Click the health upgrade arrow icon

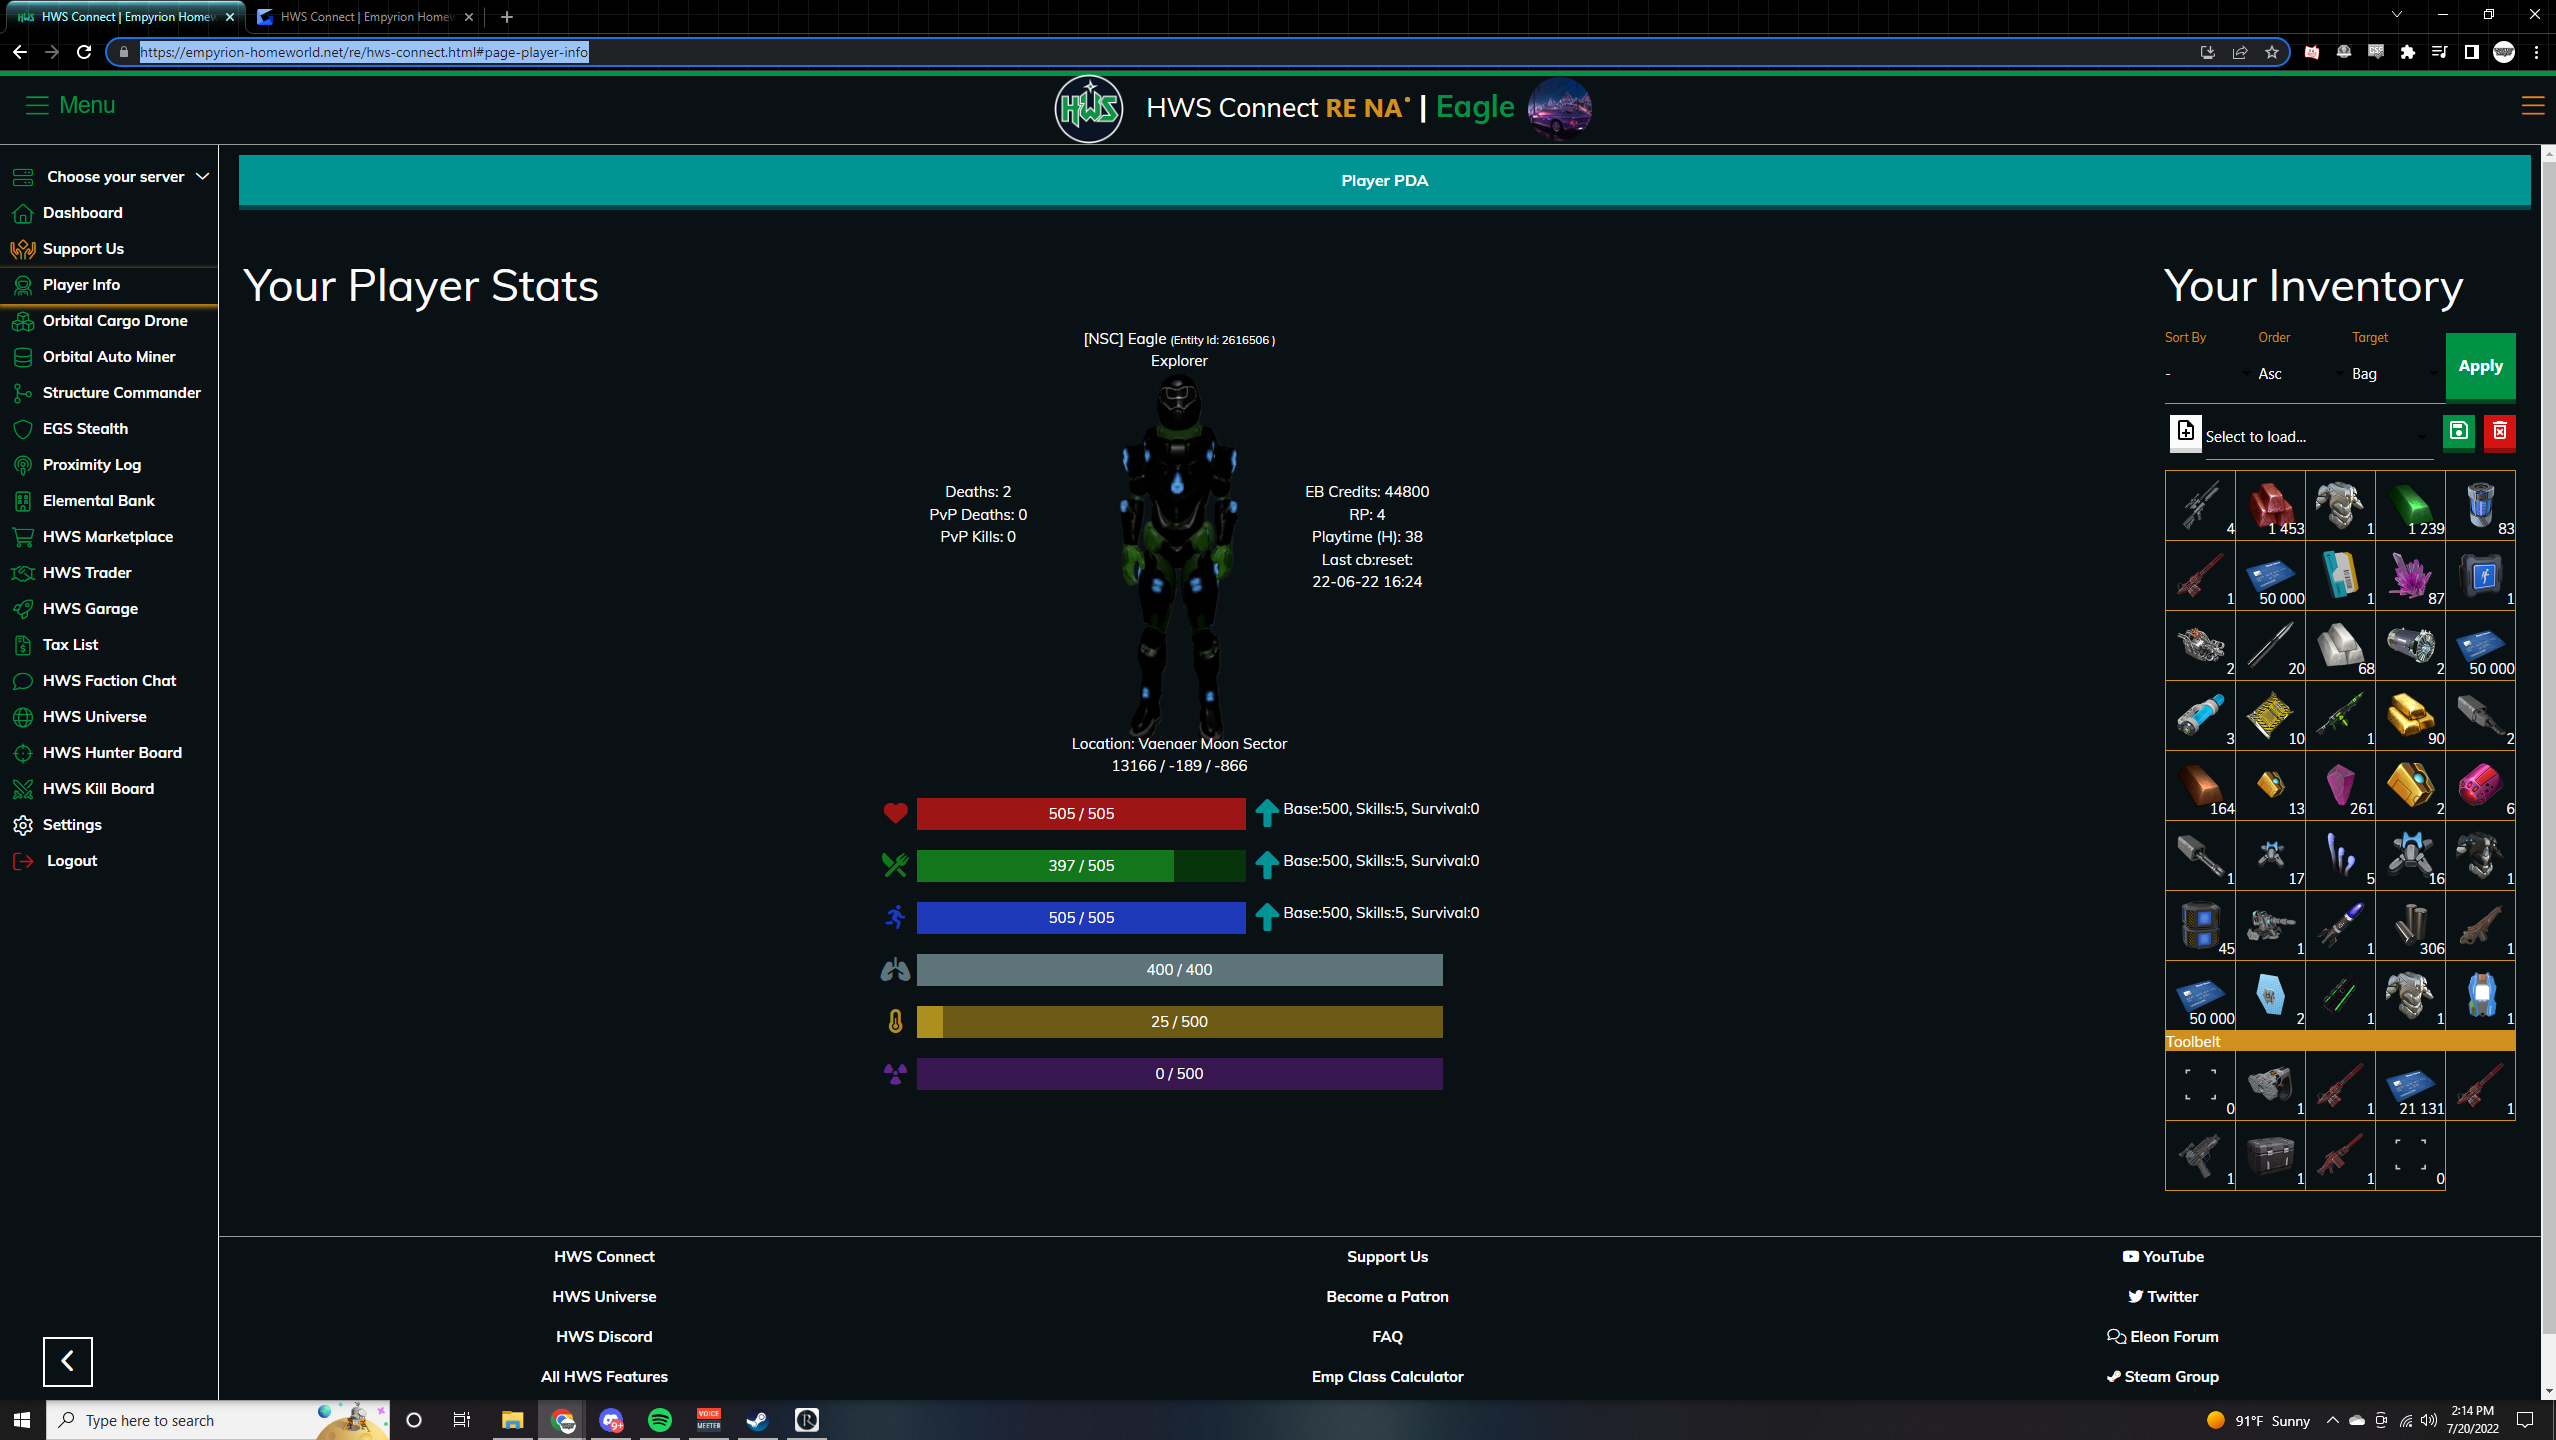pos(1266,813)
